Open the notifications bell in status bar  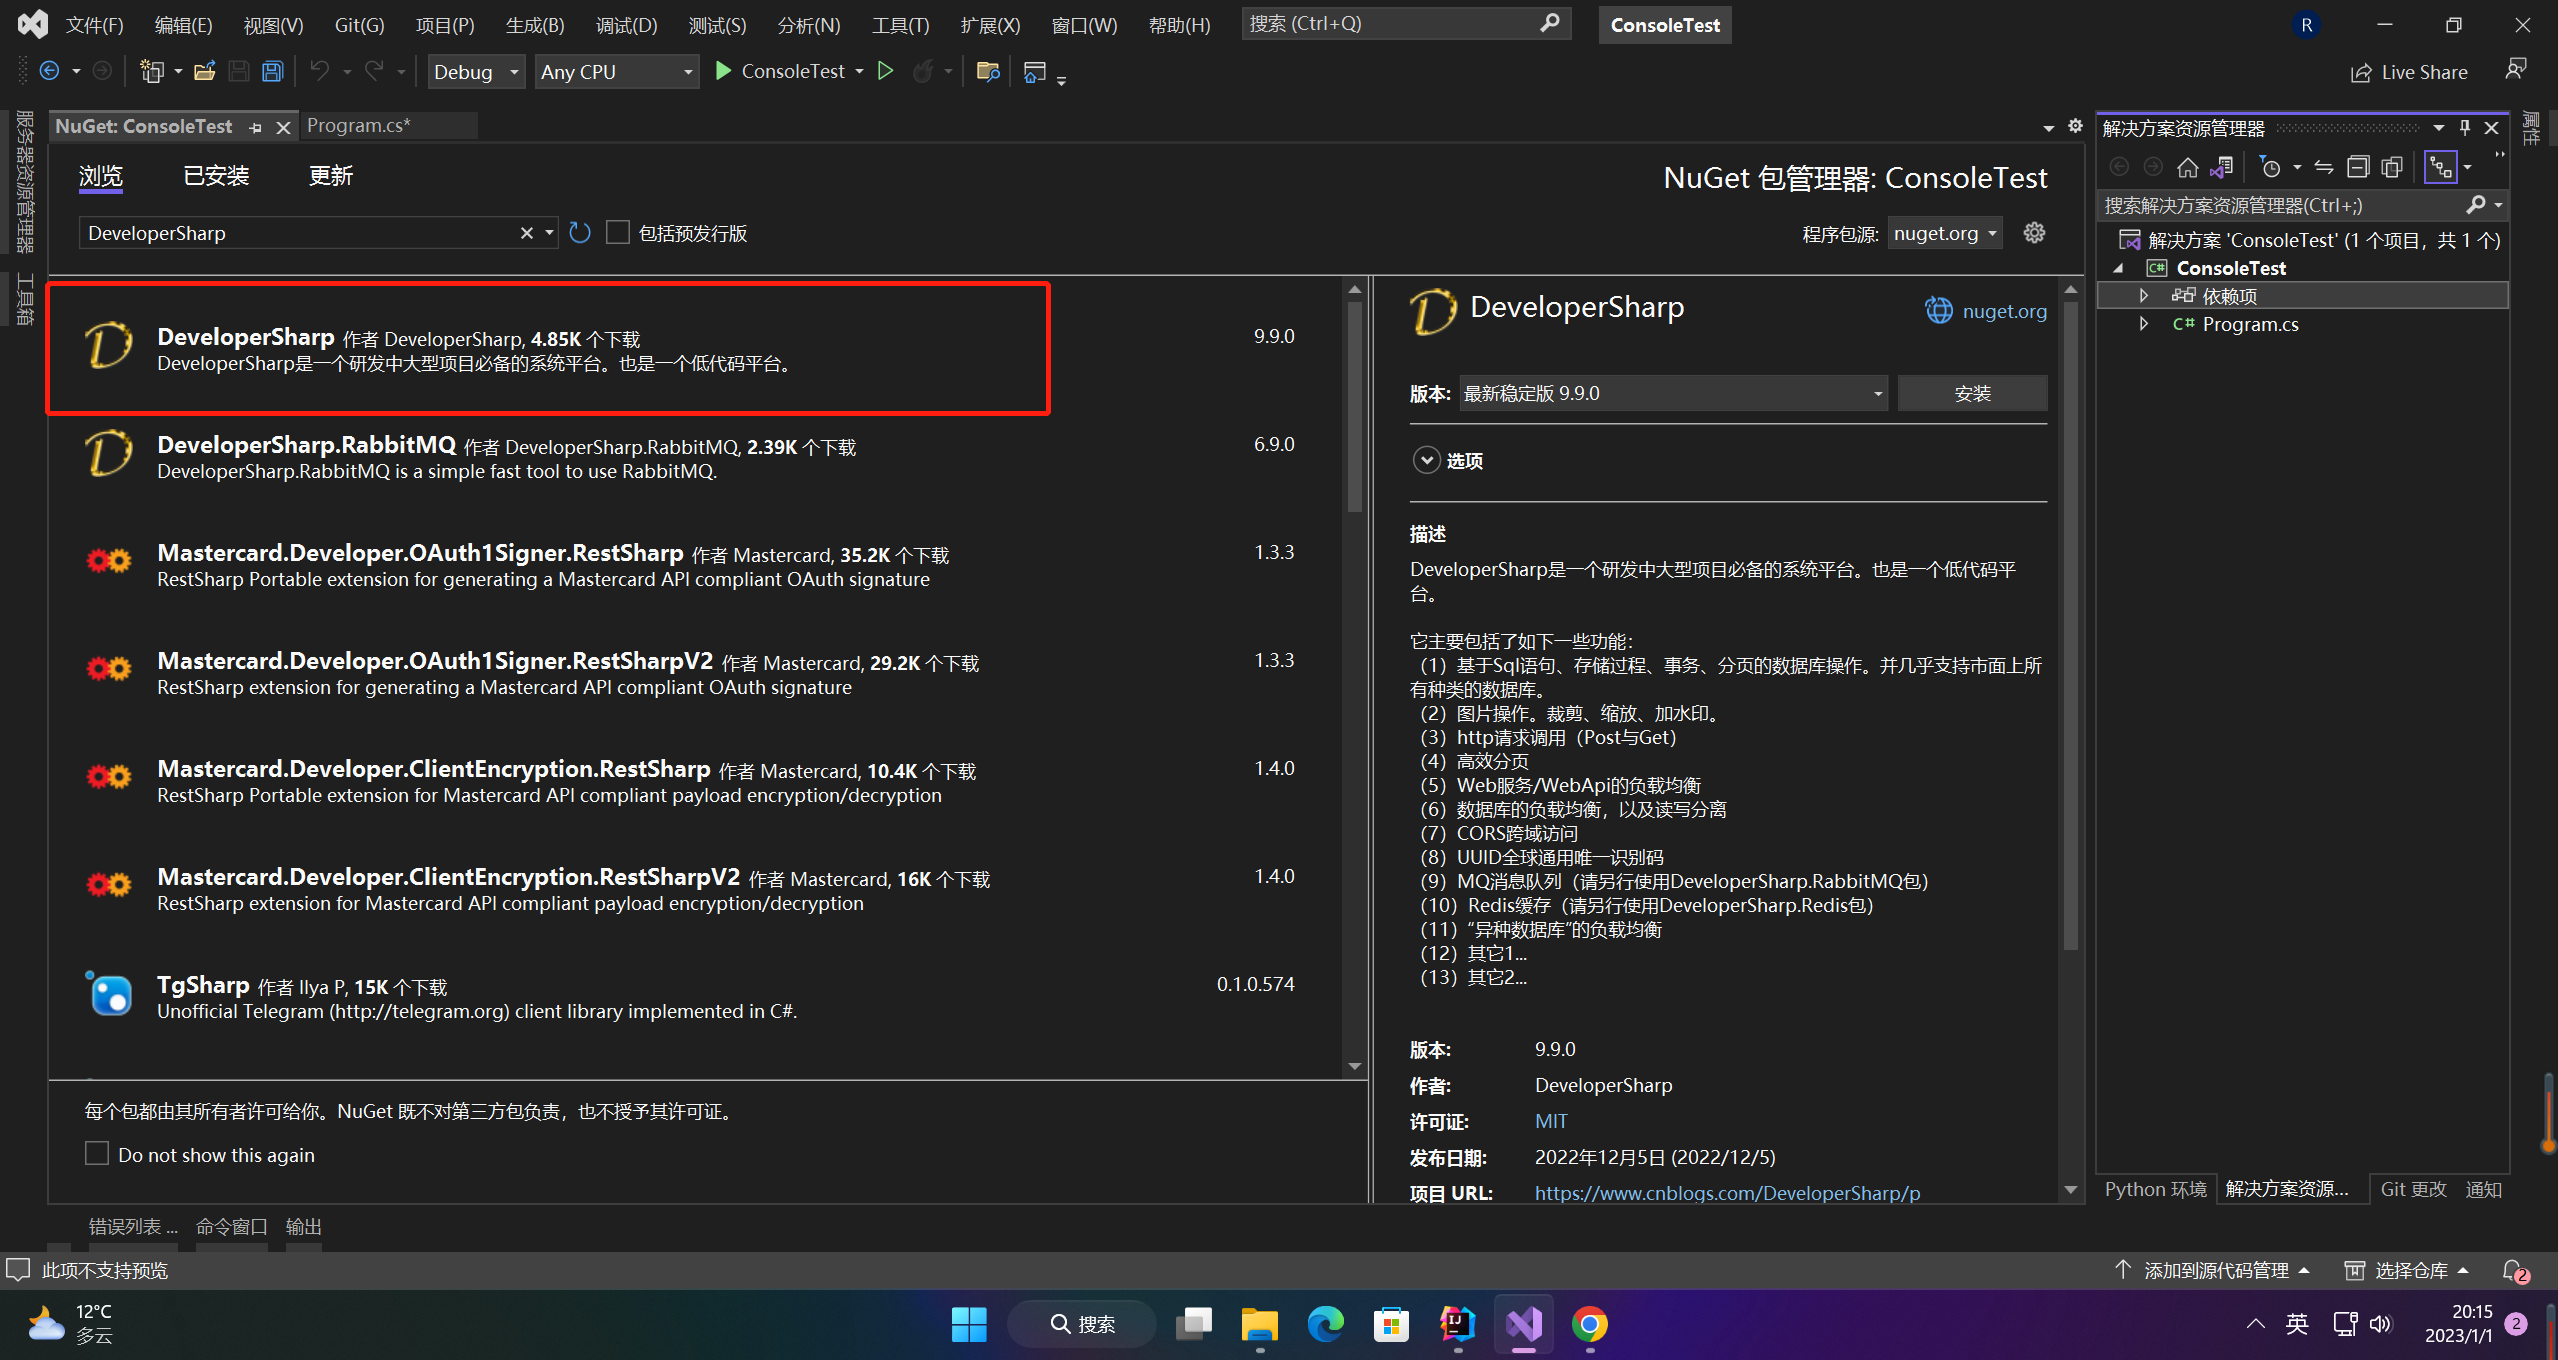2514,1270
